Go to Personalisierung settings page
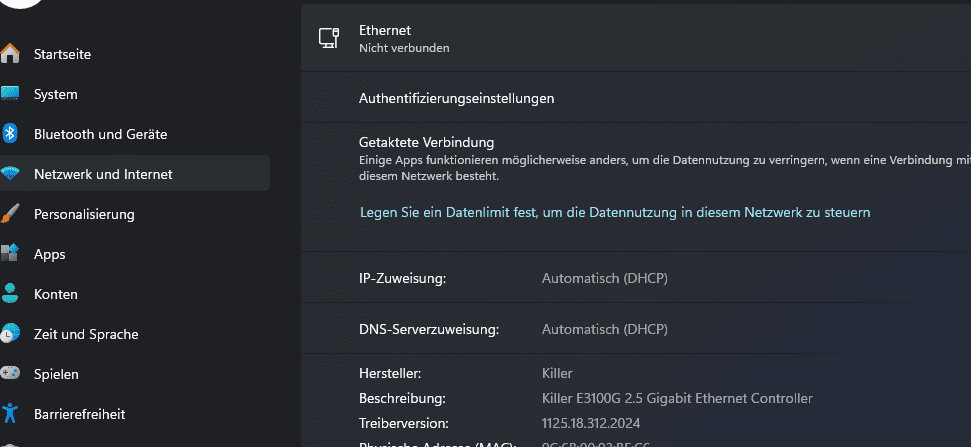 [x=84, y=214]
